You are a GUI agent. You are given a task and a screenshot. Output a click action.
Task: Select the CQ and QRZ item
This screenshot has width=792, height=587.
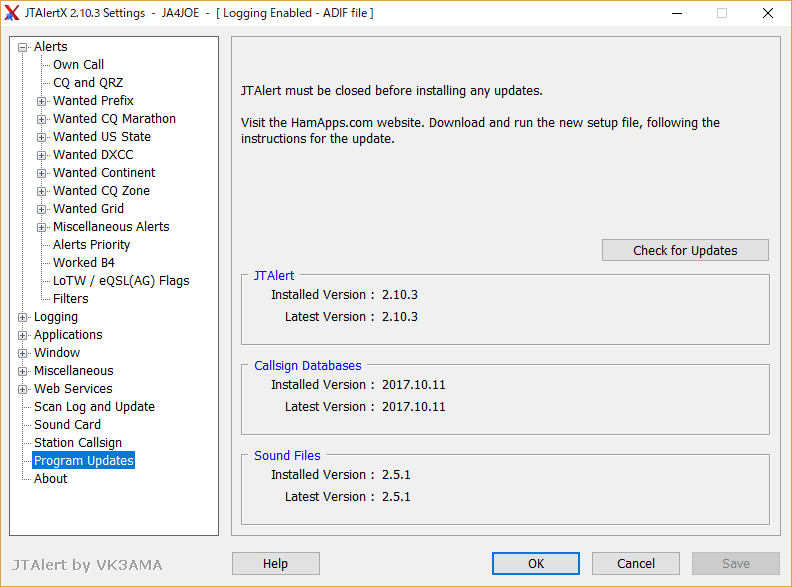click(88, 82)
